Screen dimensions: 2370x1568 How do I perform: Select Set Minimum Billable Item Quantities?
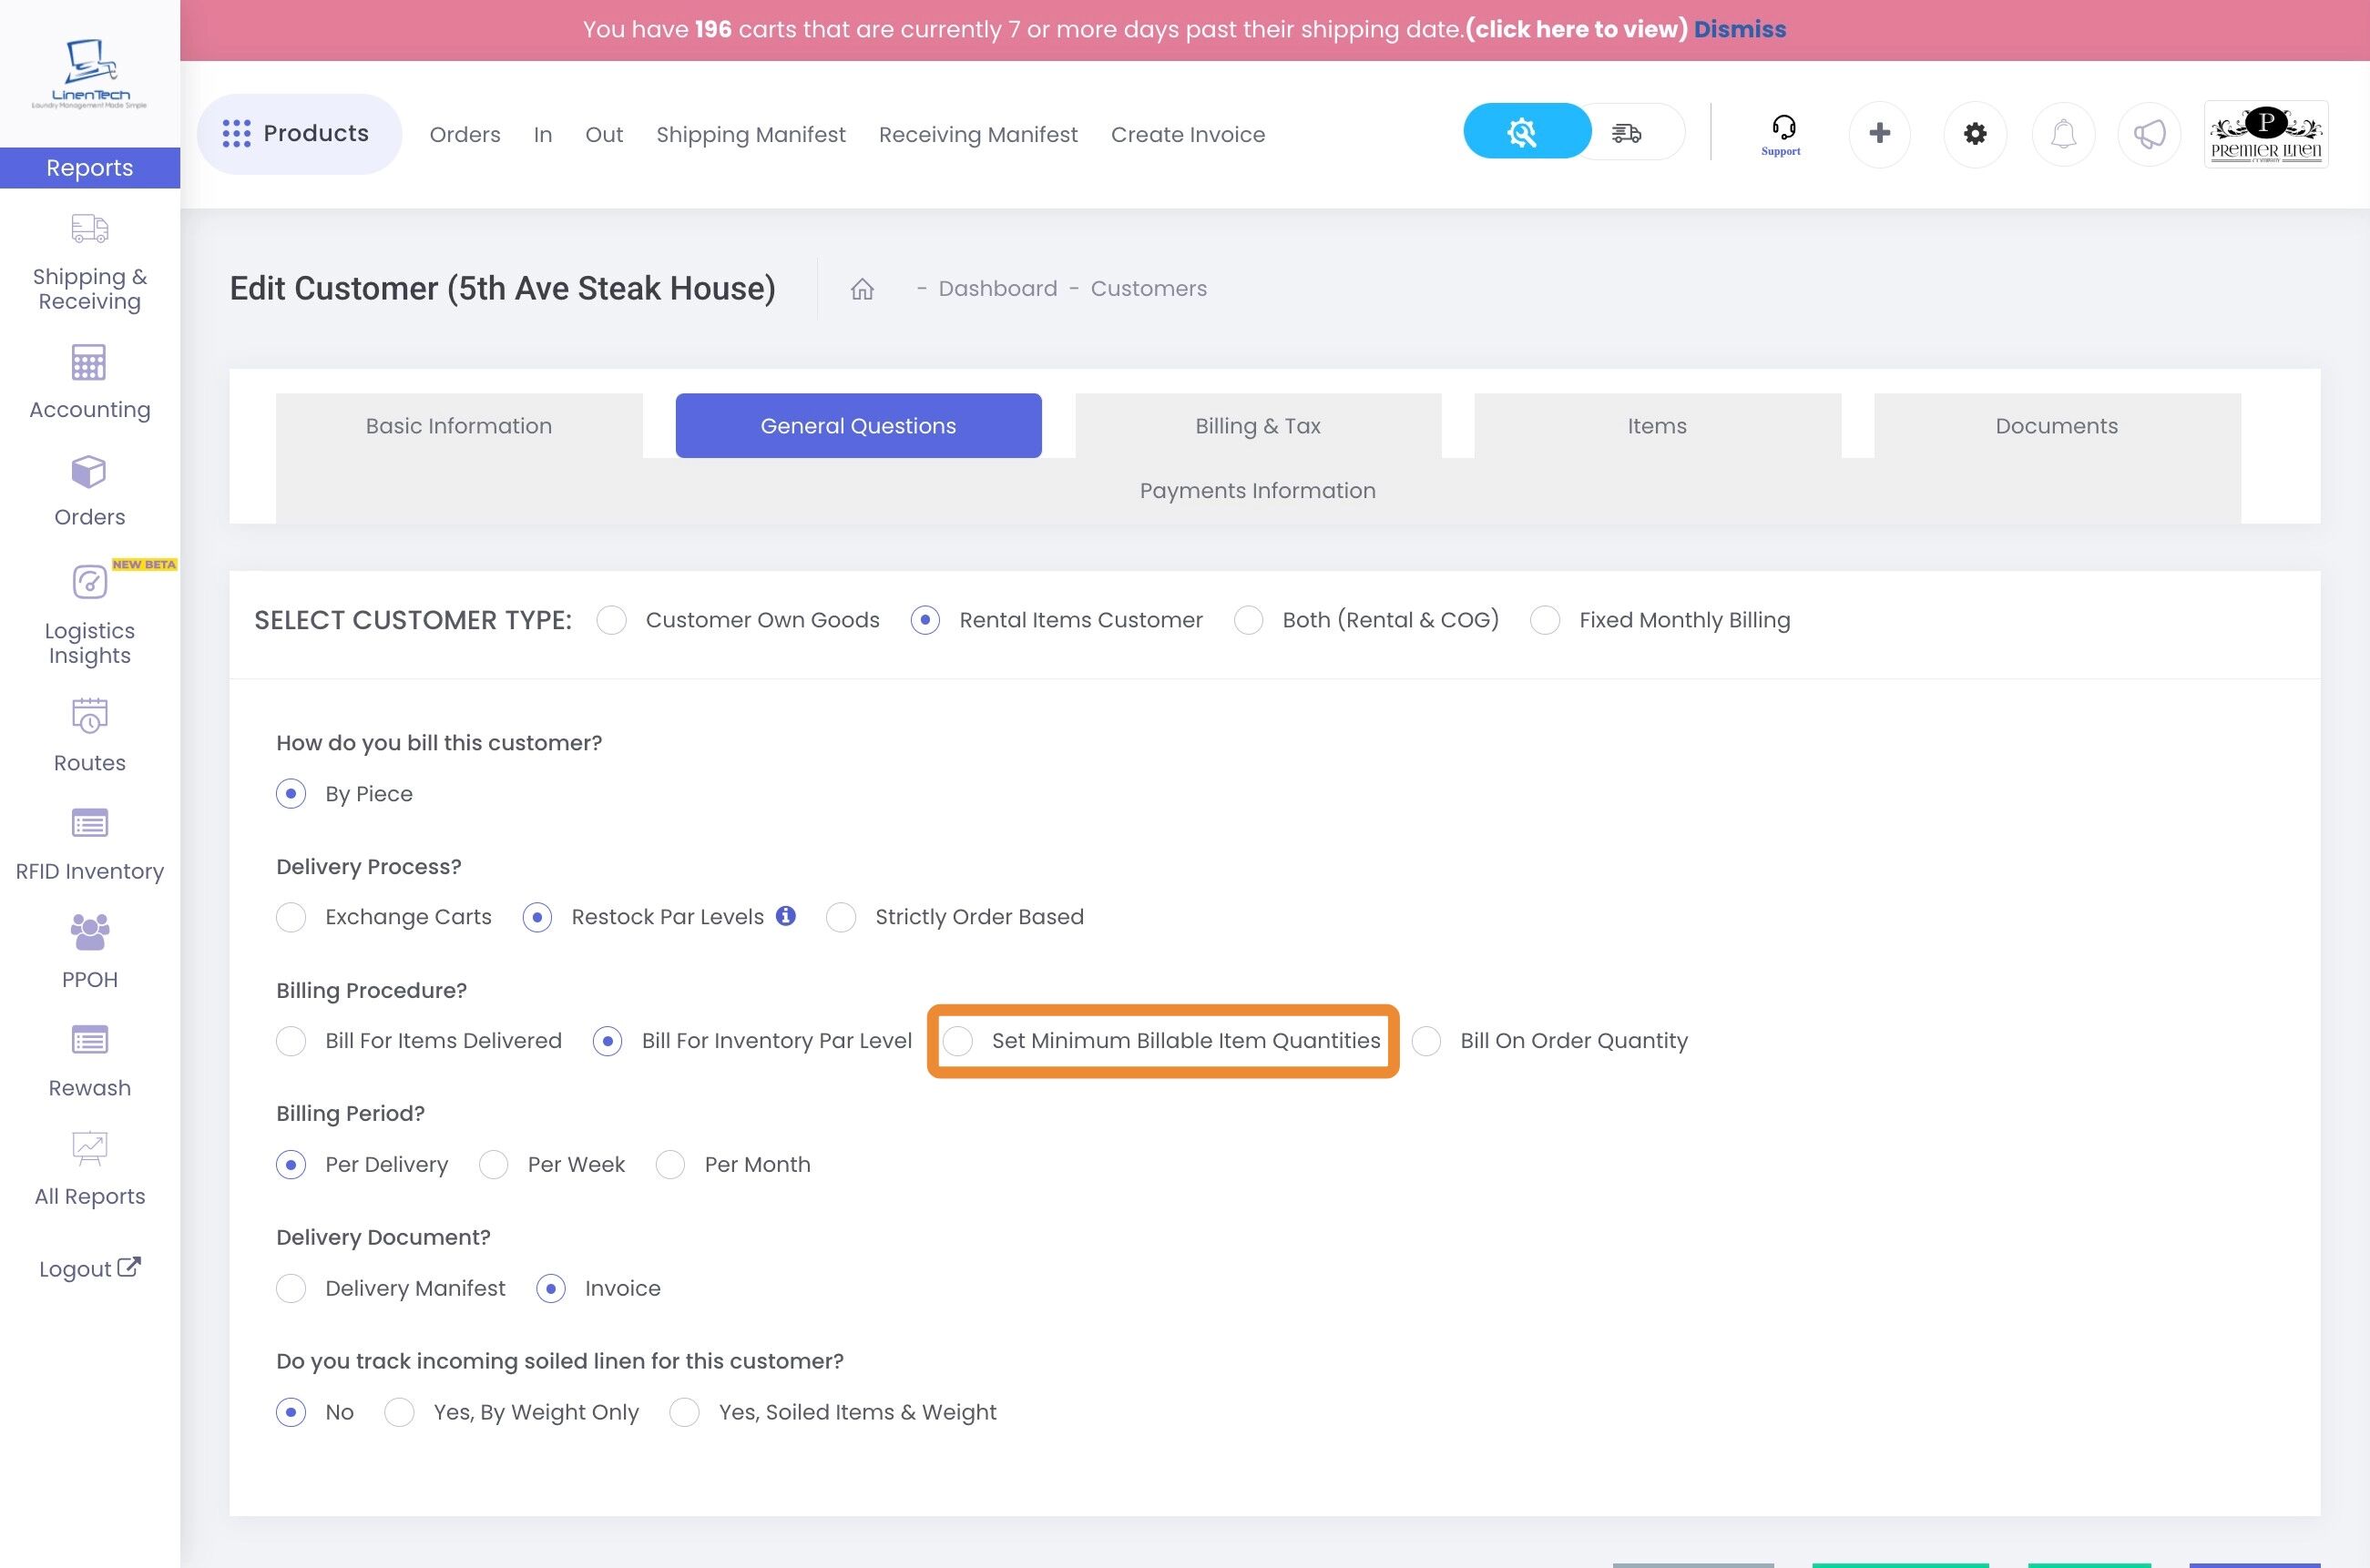[958, 1041]
